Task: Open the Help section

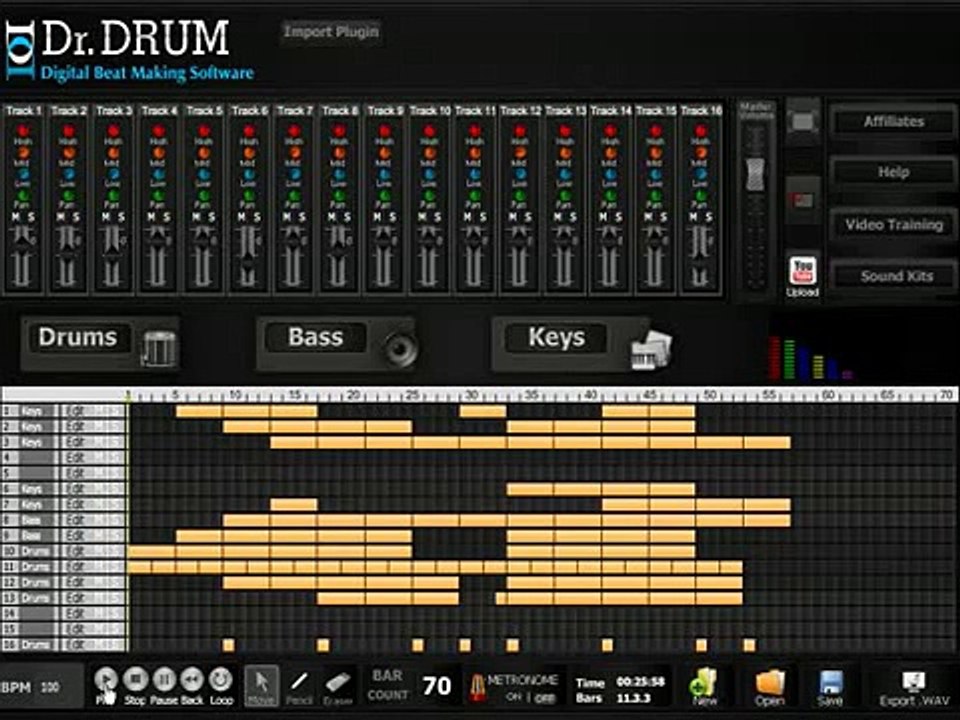Action: coord(893,172)
